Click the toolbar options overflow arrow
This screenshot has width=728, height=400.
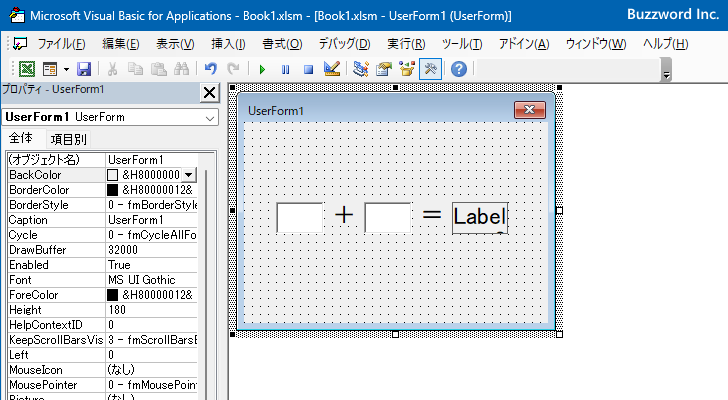point(667,75)
